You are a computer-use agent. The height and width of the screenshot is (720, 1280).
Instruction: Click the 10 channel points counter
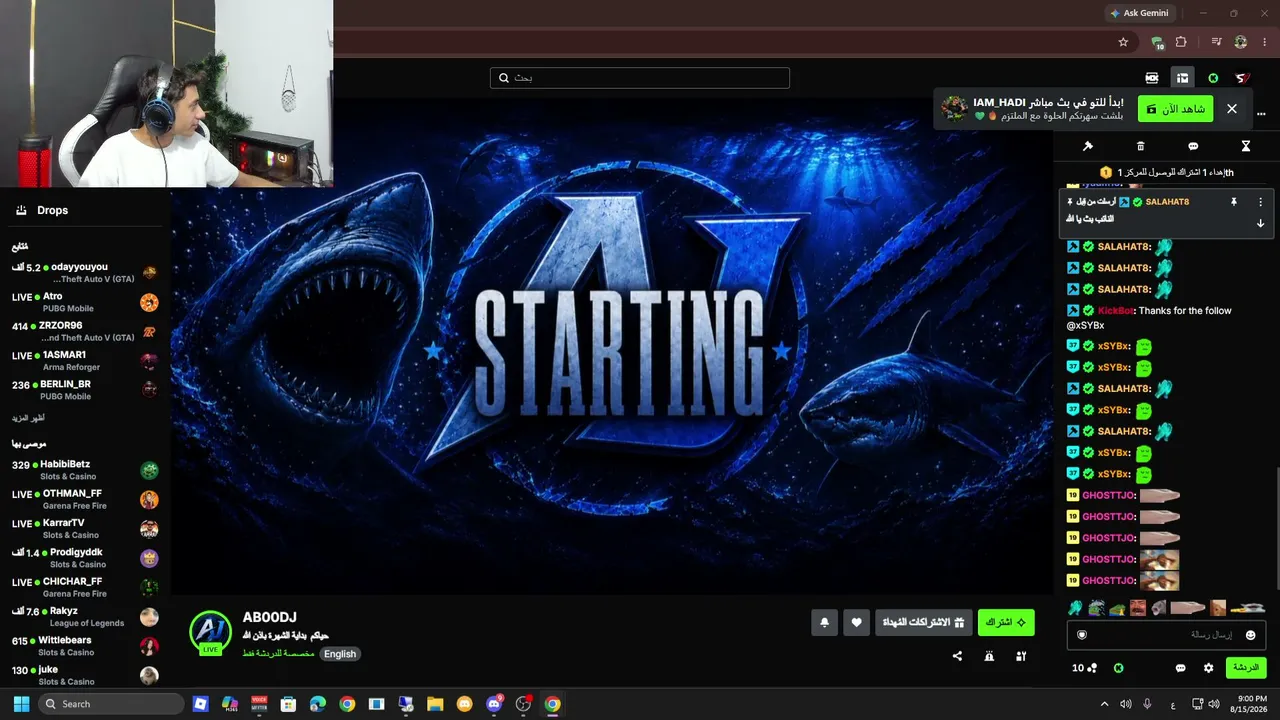[x=1085, y=668]
